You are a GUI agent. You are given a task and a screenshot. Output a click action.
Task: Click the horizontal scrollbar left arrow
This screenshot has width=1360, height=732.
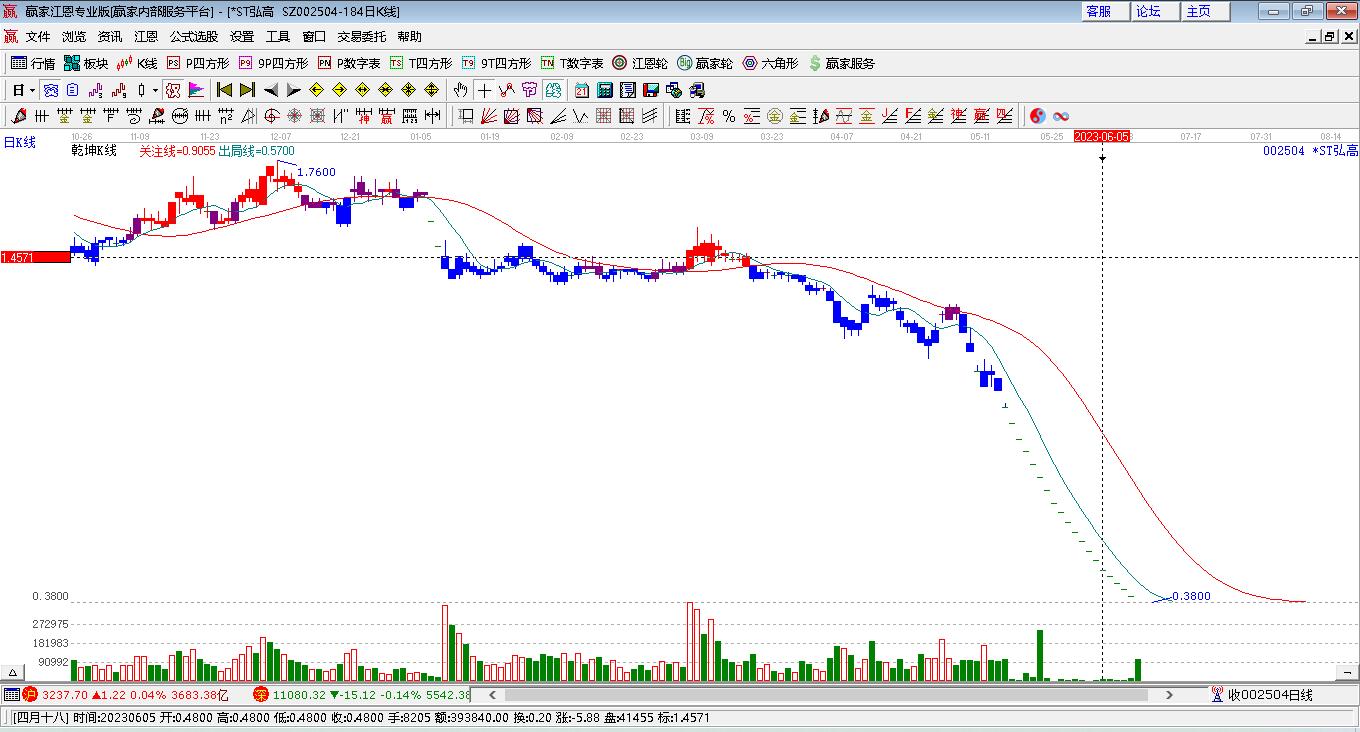[x=492, y=694]
